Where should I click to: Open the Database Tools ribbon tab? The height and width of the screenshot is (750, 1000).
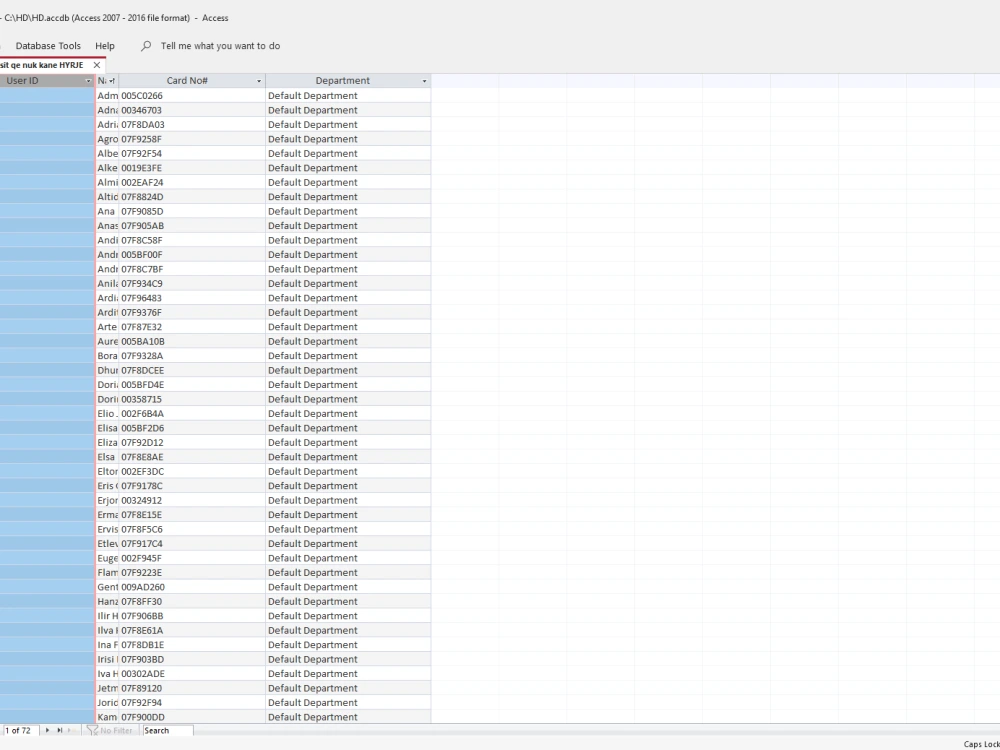[48, 46]
